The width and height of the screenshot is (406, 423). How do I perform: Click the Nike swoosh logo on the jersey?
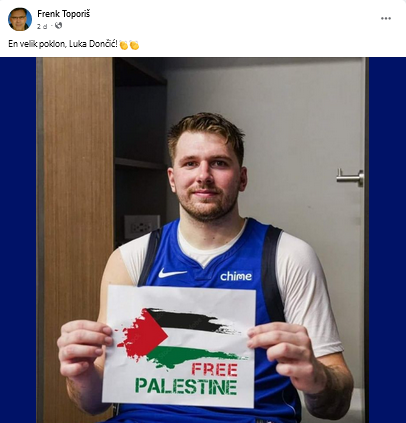(x=171, y=273)
